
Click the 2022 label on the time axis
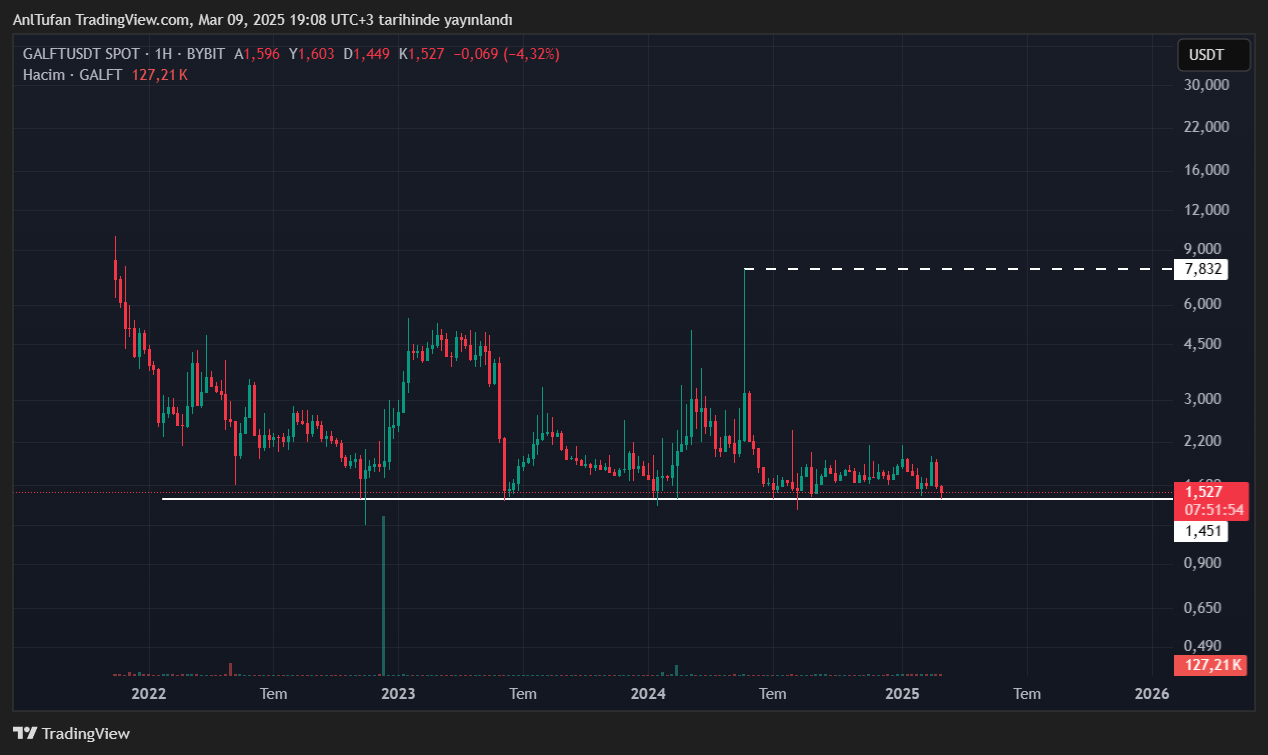(x=148, y=693)
